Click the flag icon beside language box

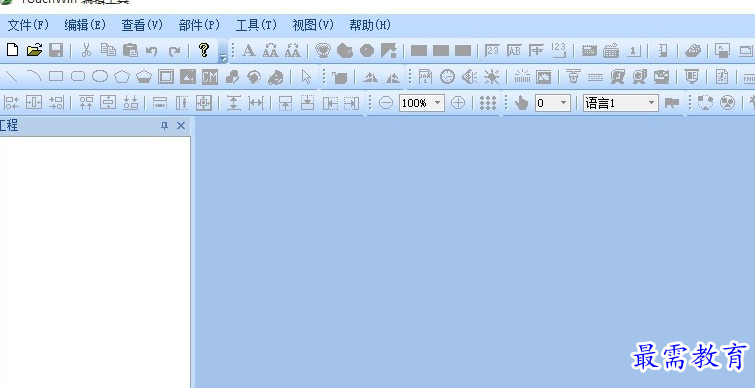coord(672,103)
